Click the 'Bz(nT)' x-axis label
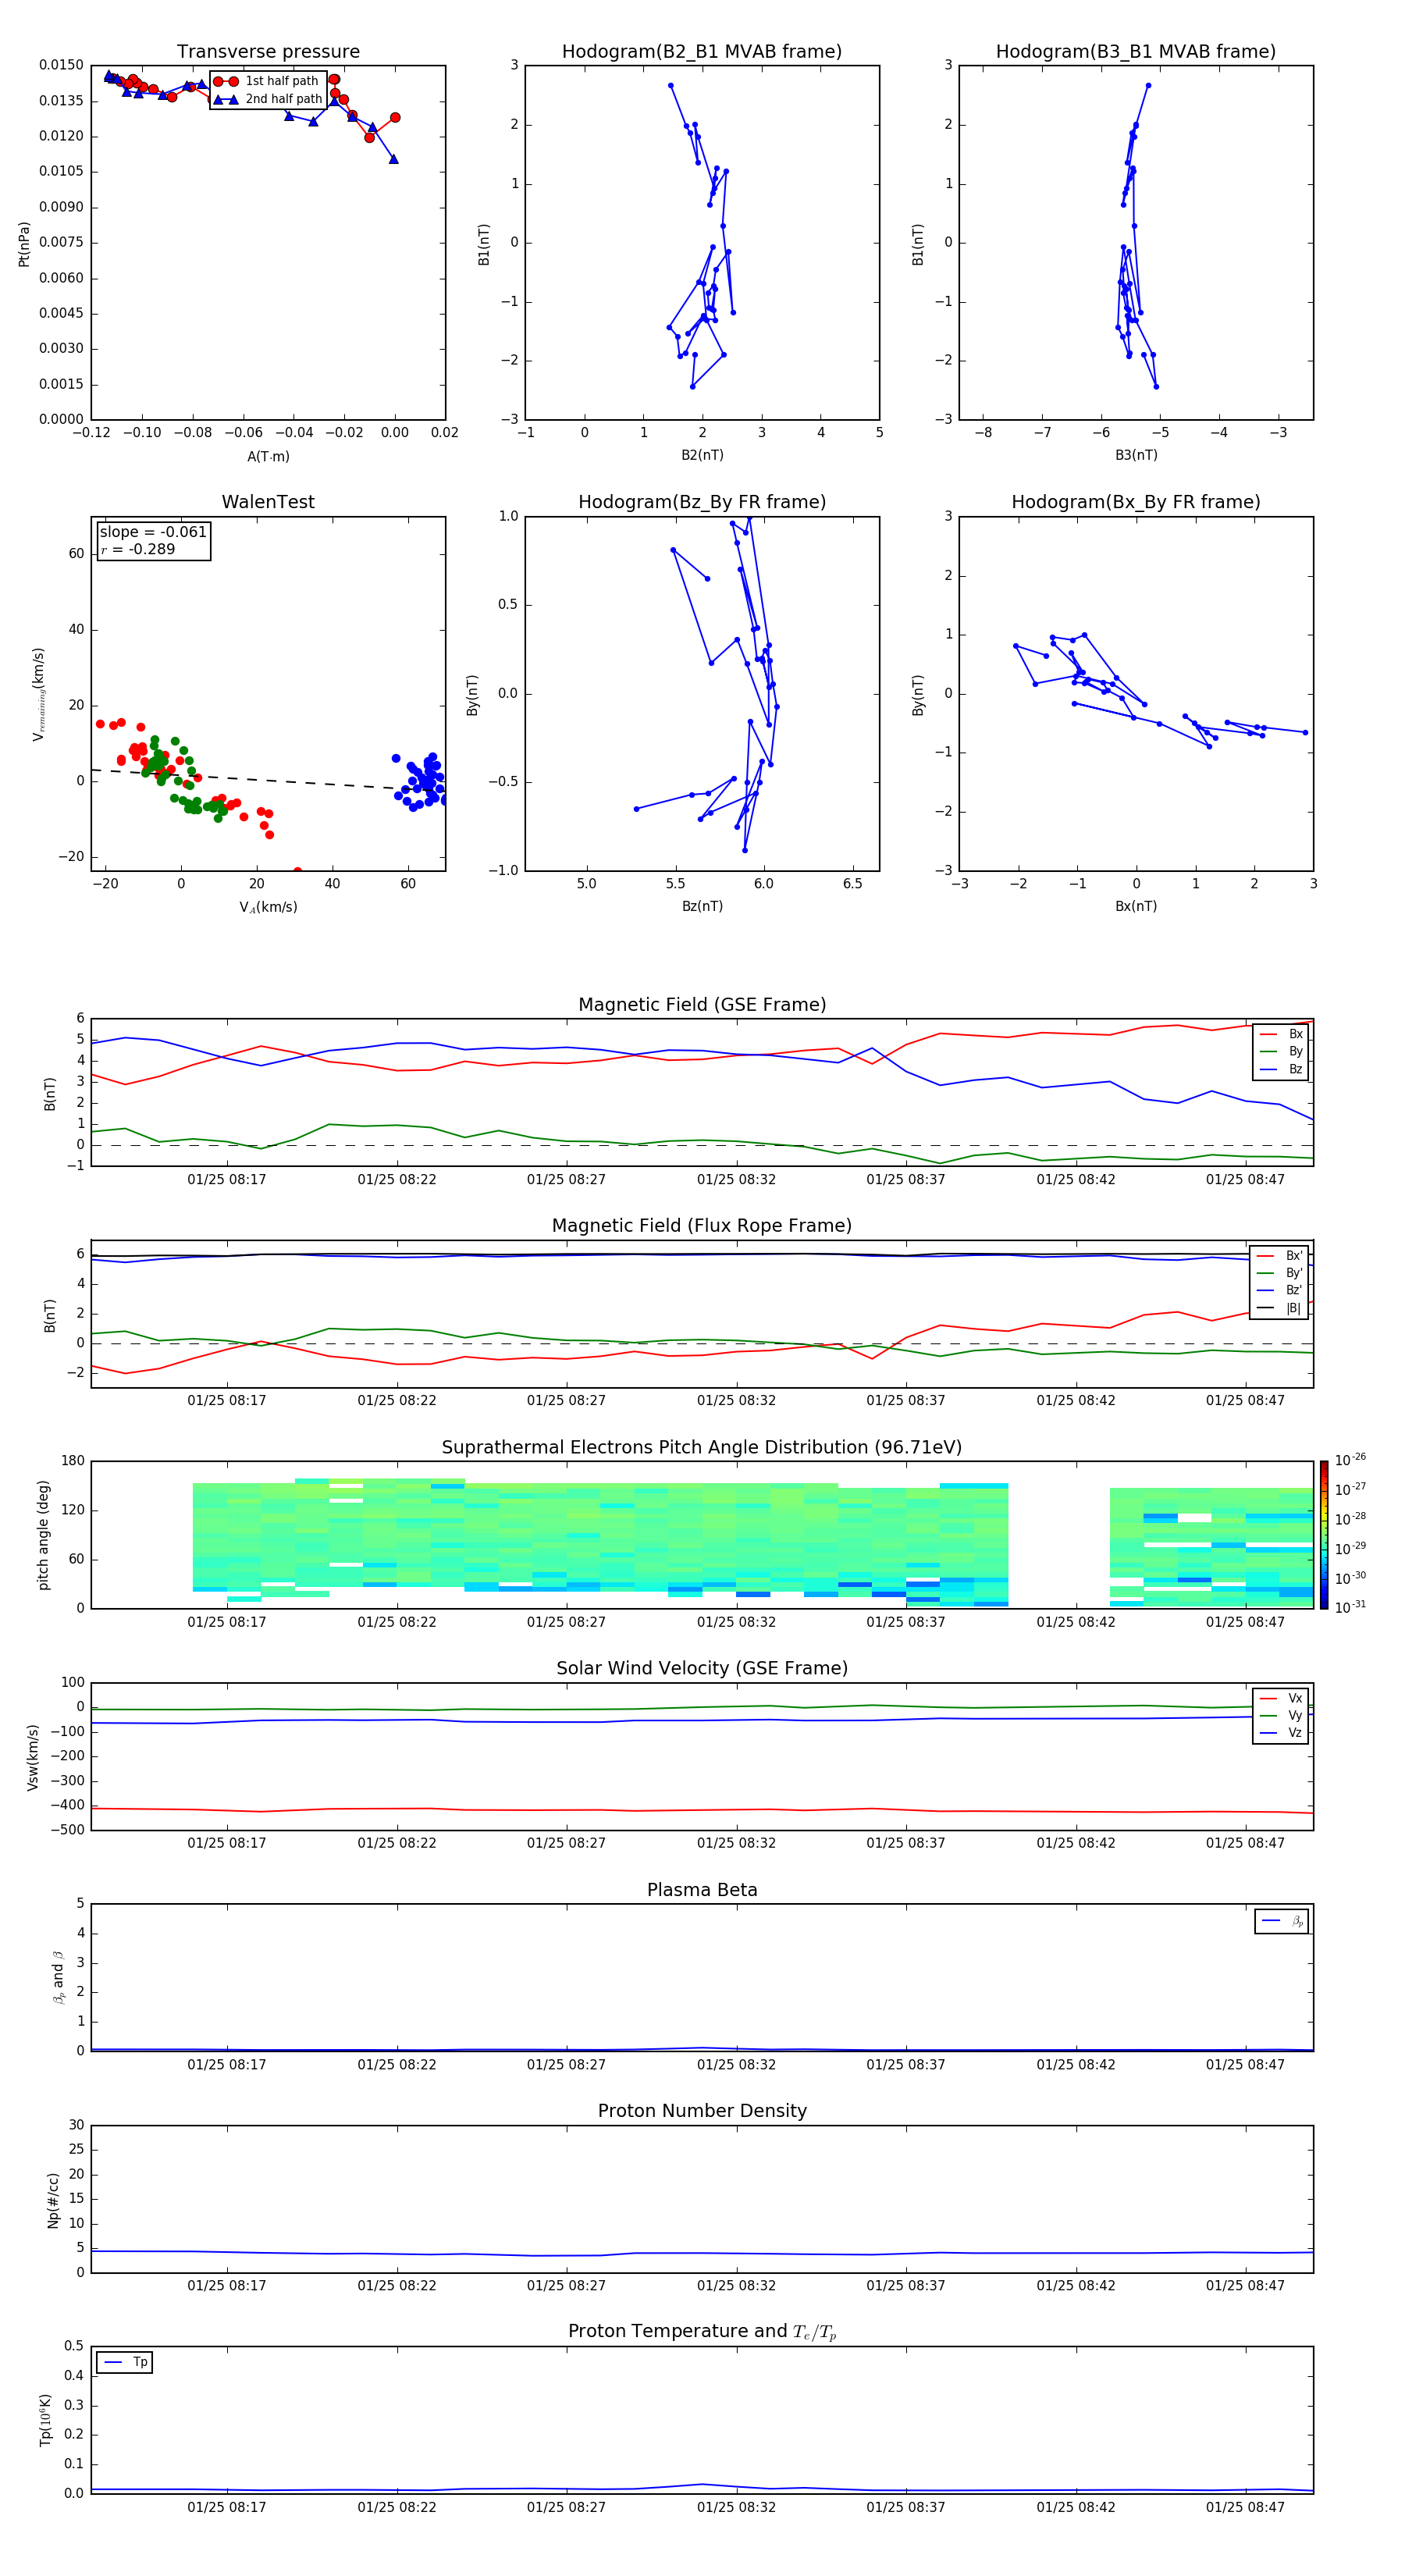1405x2576 pixels. [x=702, y=906]
